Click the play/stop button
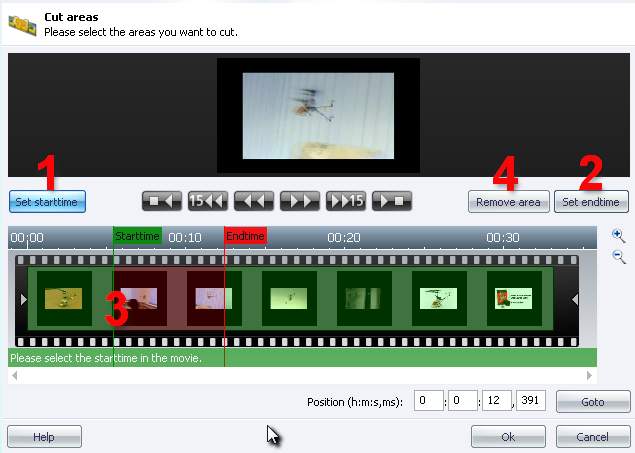This screenshot has height=453, width=635. [x=392, y=201]
